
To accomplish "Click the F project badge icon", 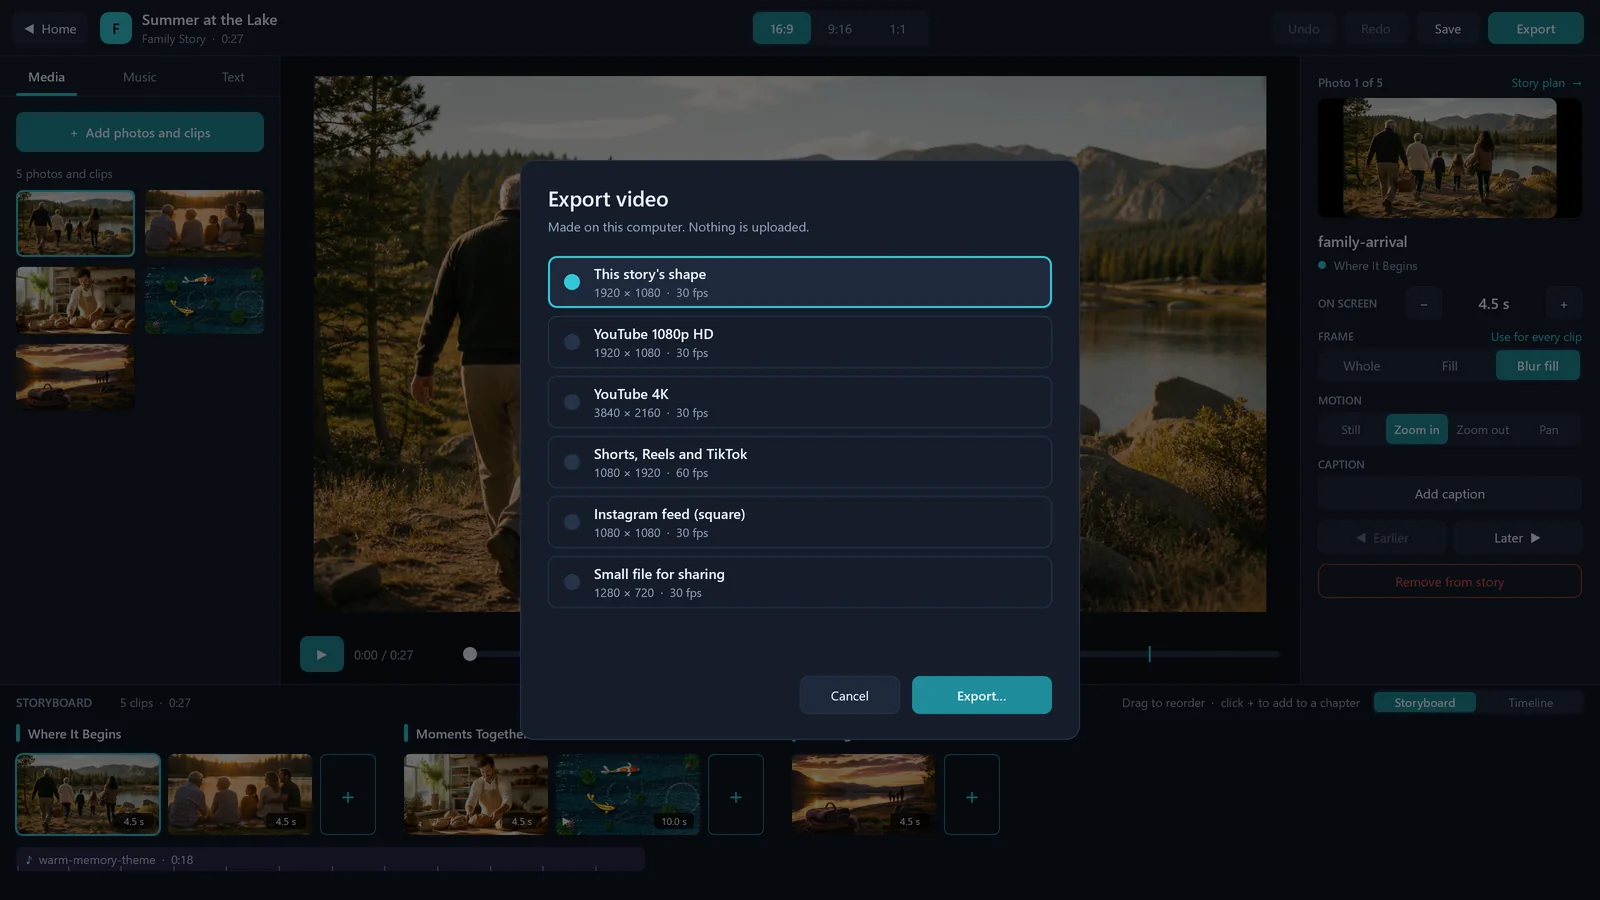I will [116, 29].
